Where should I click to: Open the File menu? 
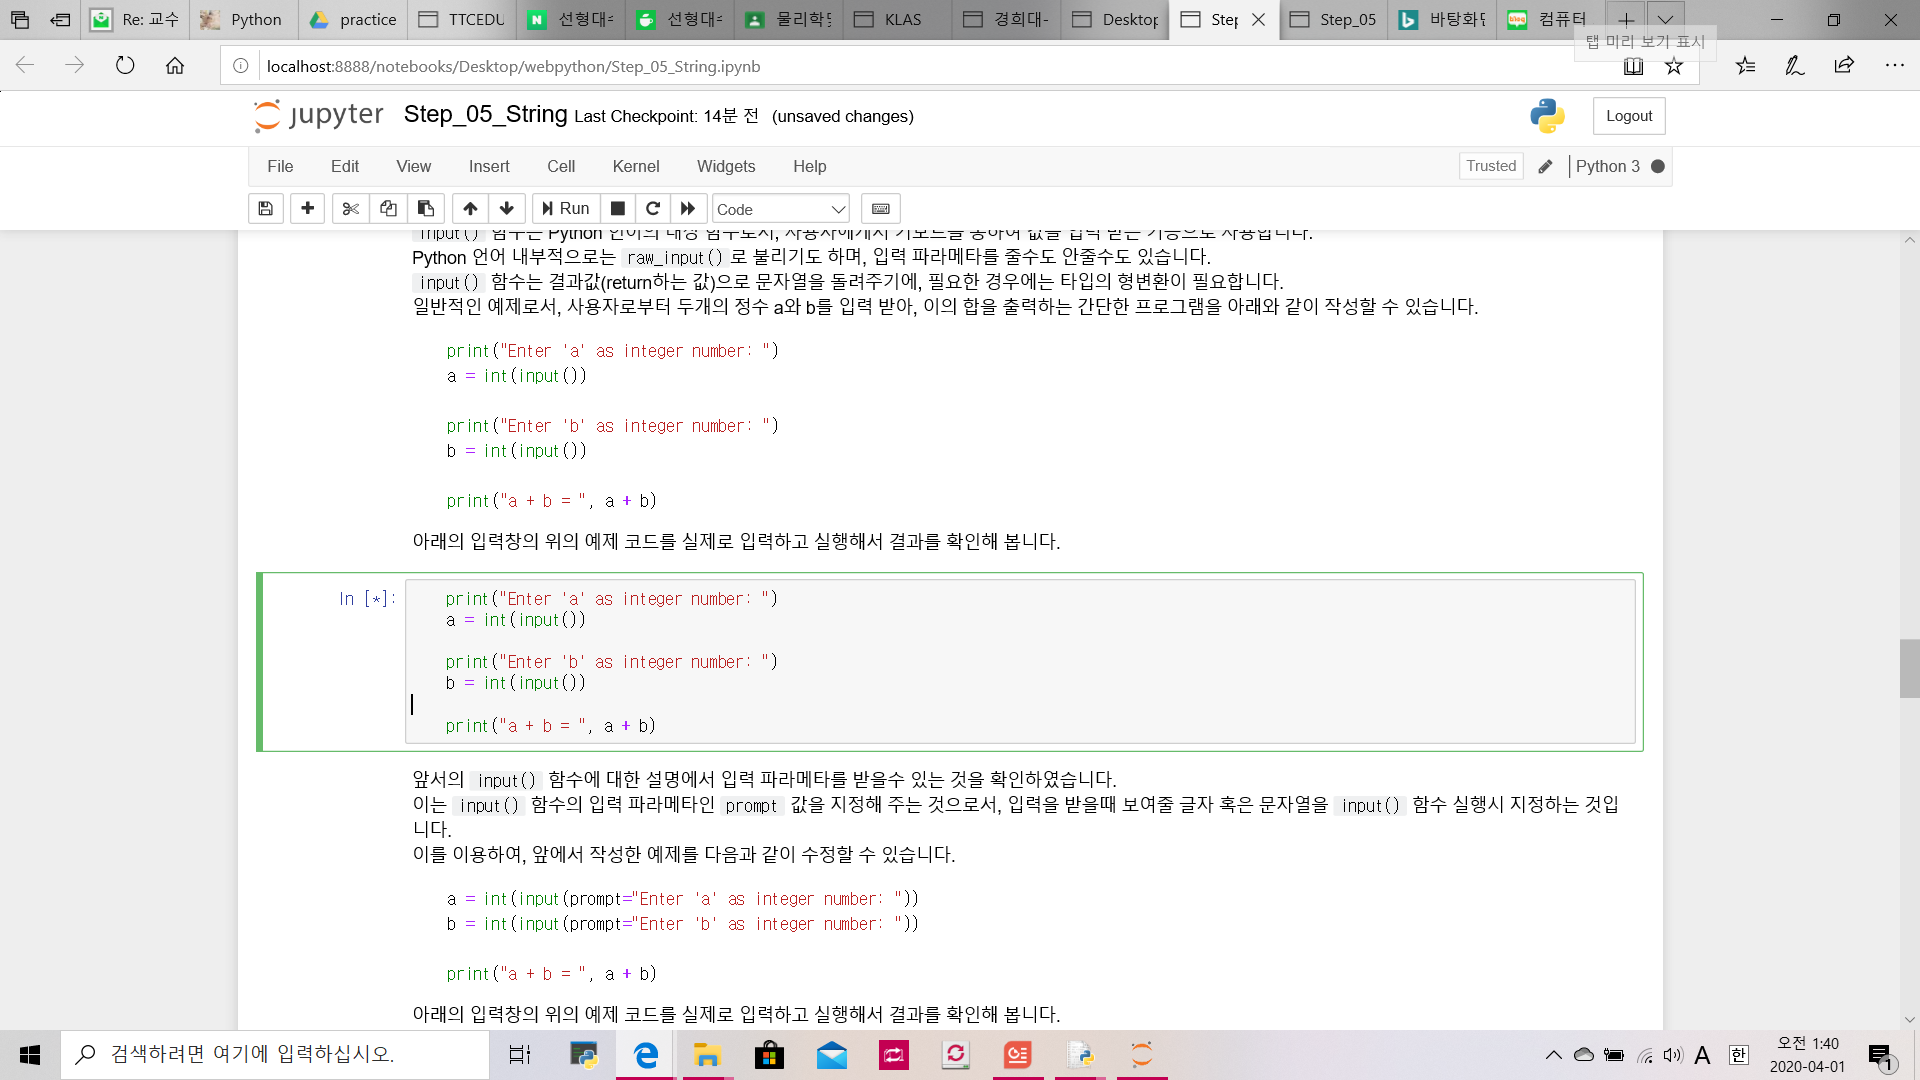pos(280,167)
